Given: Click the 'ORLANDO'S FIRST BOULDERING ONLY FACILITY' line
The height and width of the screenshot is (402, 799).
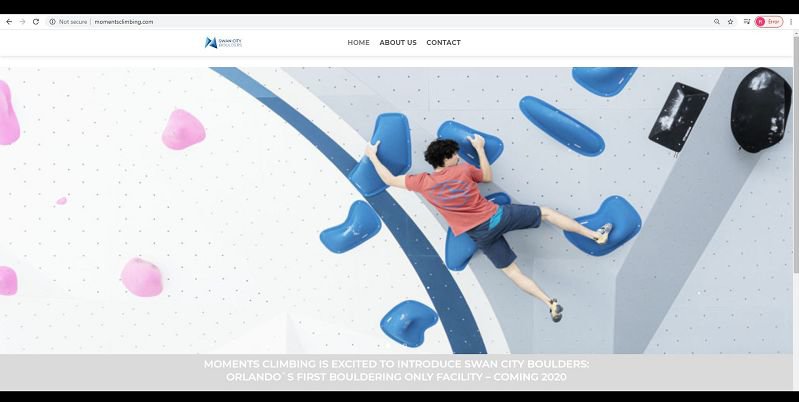Looking at the screenshot, I should [x=396, y=378].
